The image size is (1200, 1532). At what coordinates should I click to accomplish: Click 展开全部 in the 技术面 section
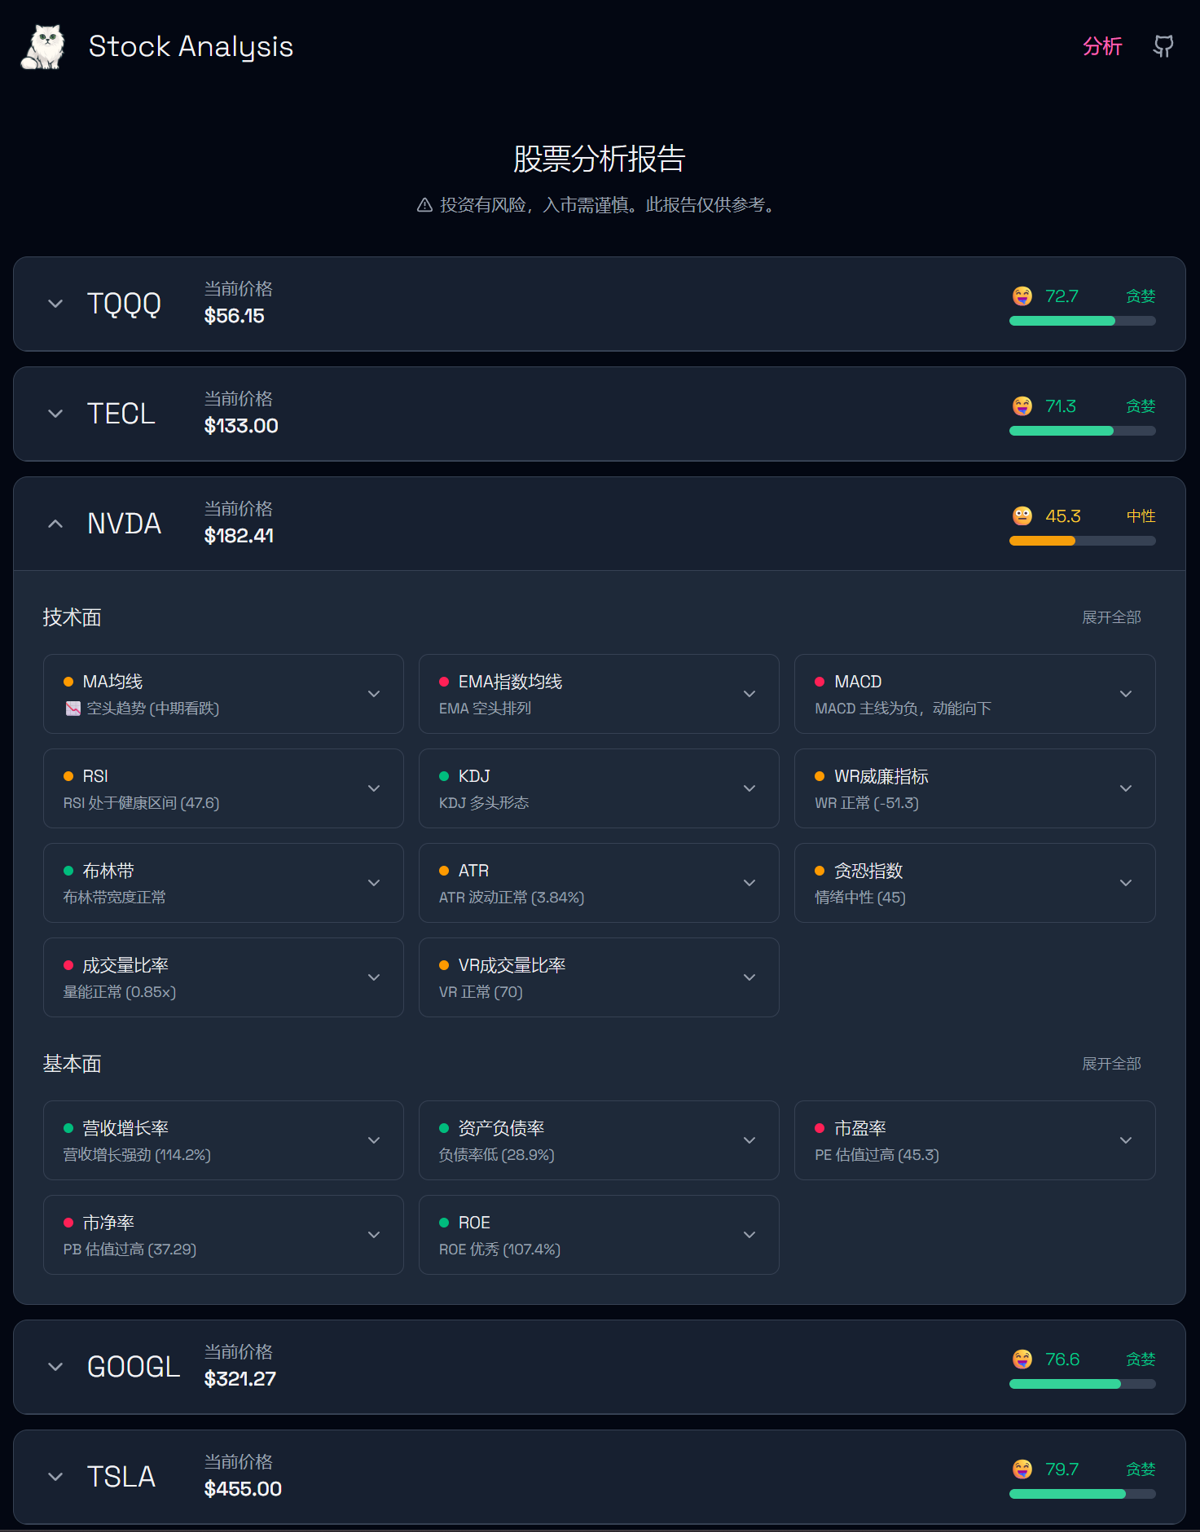tap(1111, 617)
